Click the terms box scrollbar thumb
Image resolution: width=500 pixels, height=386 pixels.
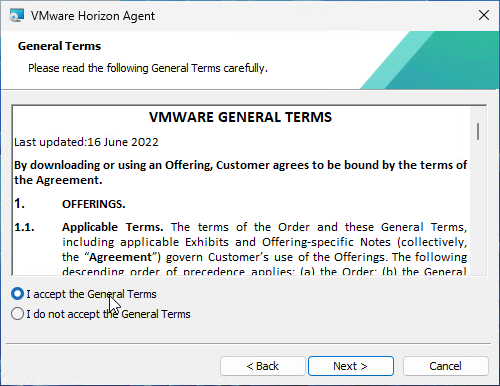478,131
